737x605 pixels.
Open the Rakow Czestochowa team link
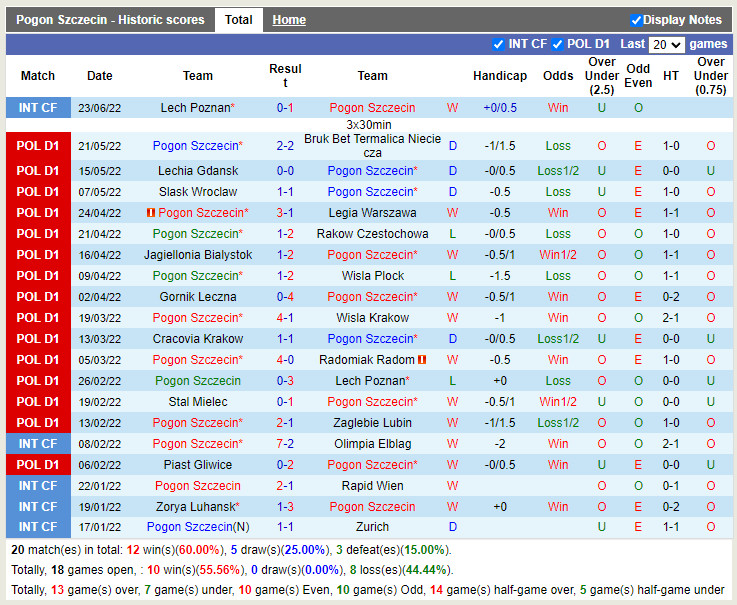click(x=372, y=234)
